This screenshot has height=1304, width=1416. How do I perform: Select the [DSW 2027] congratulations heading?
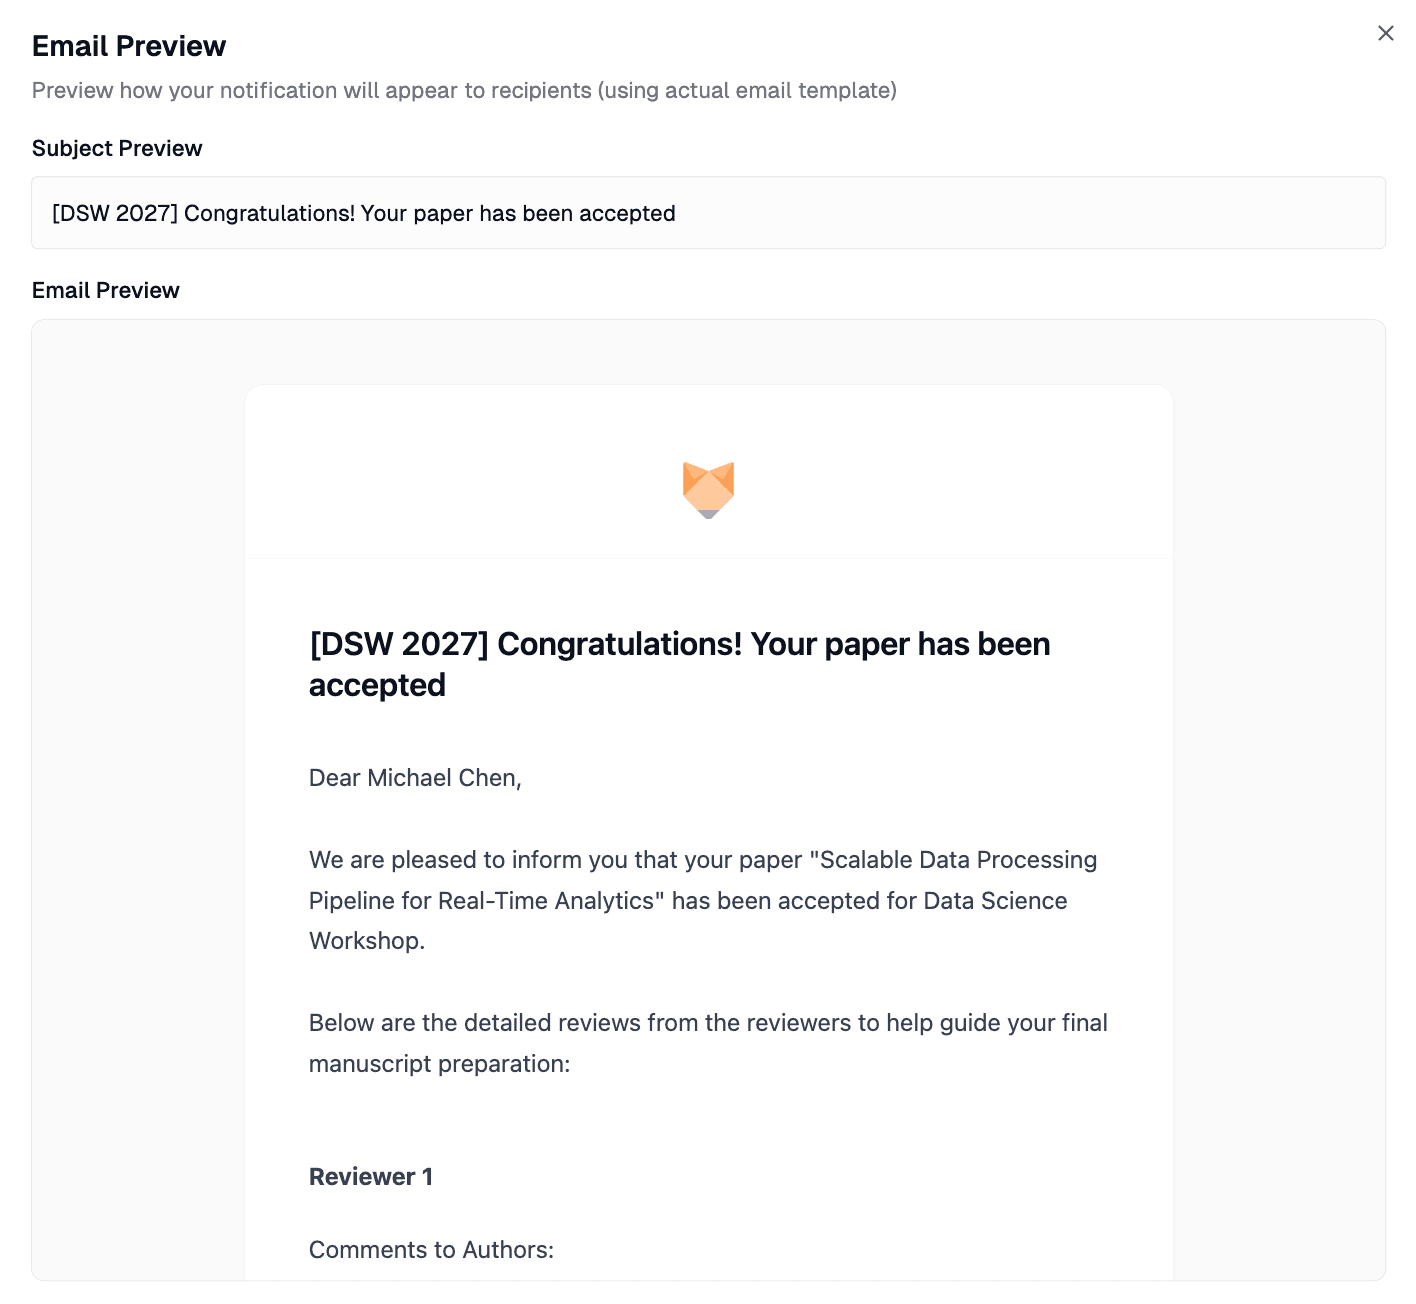[679, 664]
